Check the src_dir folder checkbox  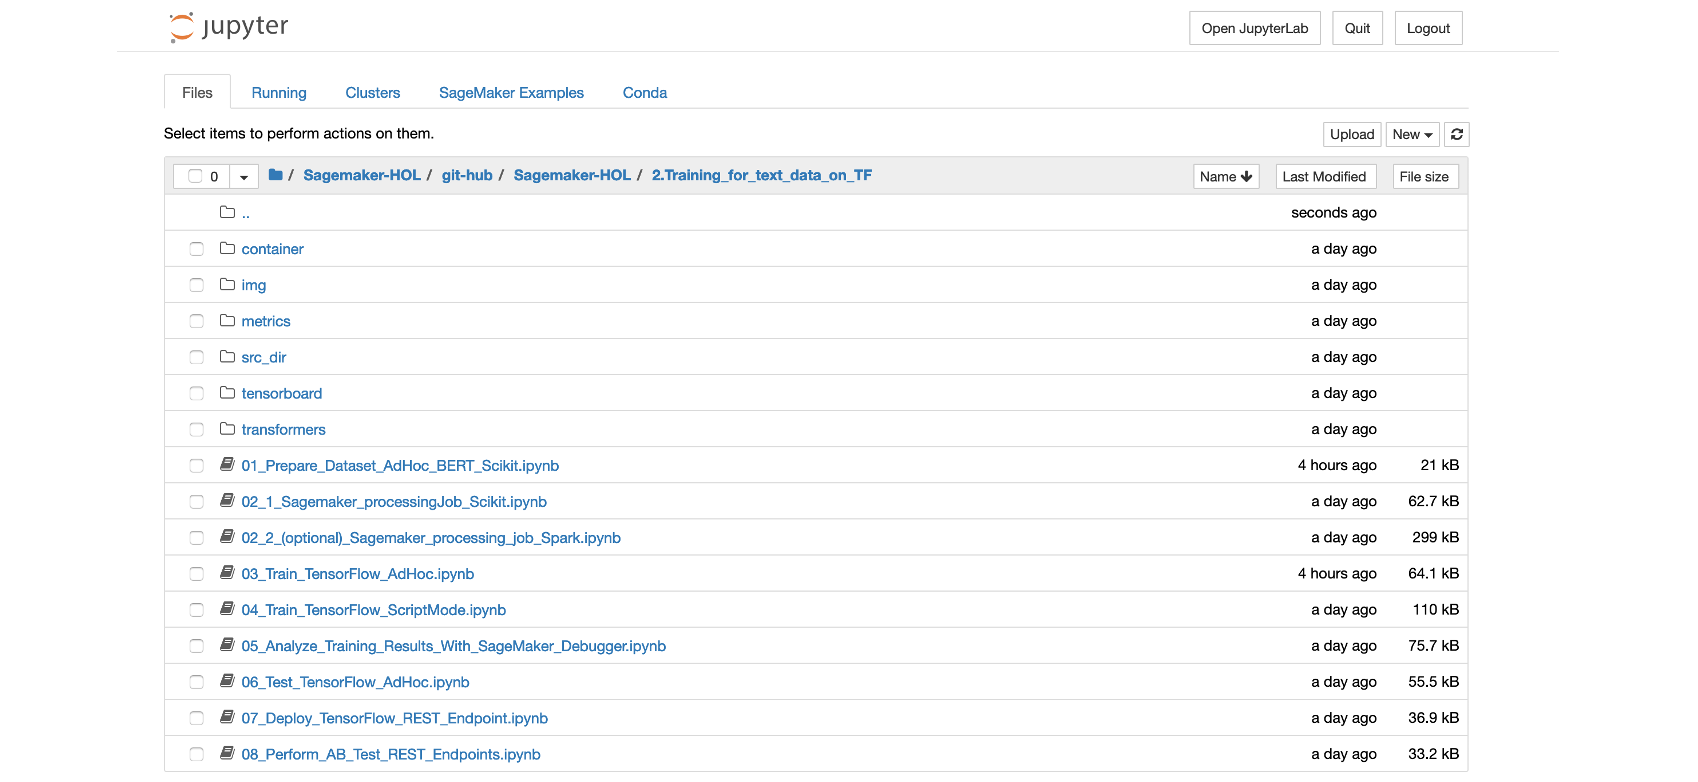click(x=197, y=357)
